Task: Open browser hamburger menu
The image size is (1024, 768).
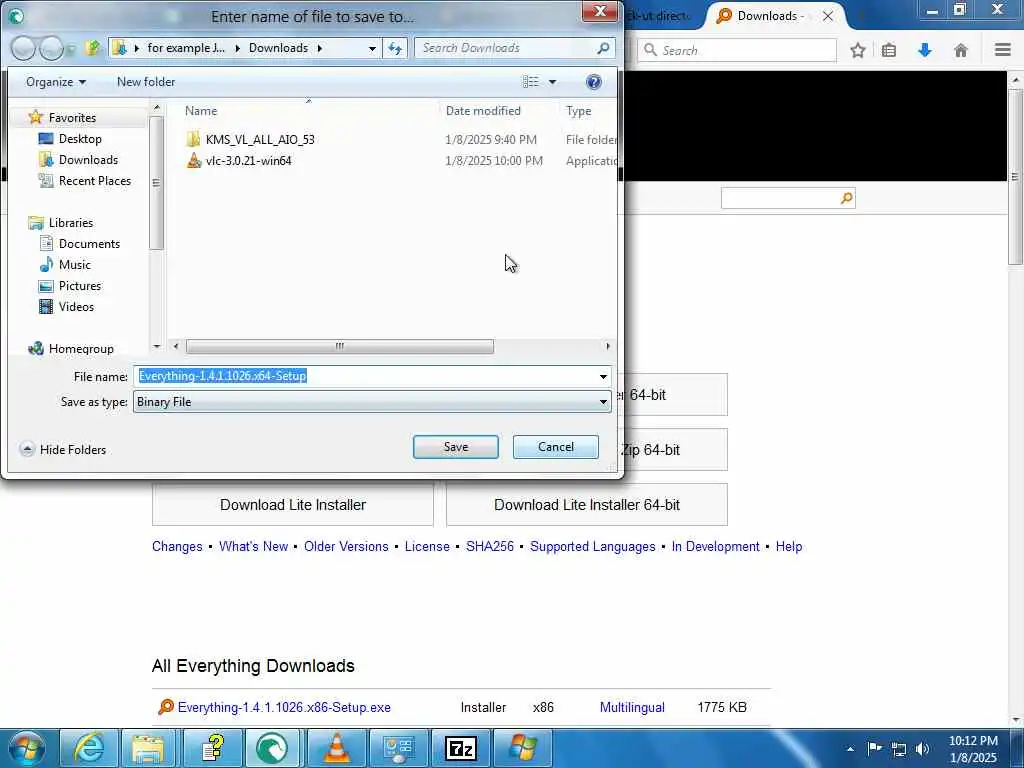Action: pos(1002,50)
